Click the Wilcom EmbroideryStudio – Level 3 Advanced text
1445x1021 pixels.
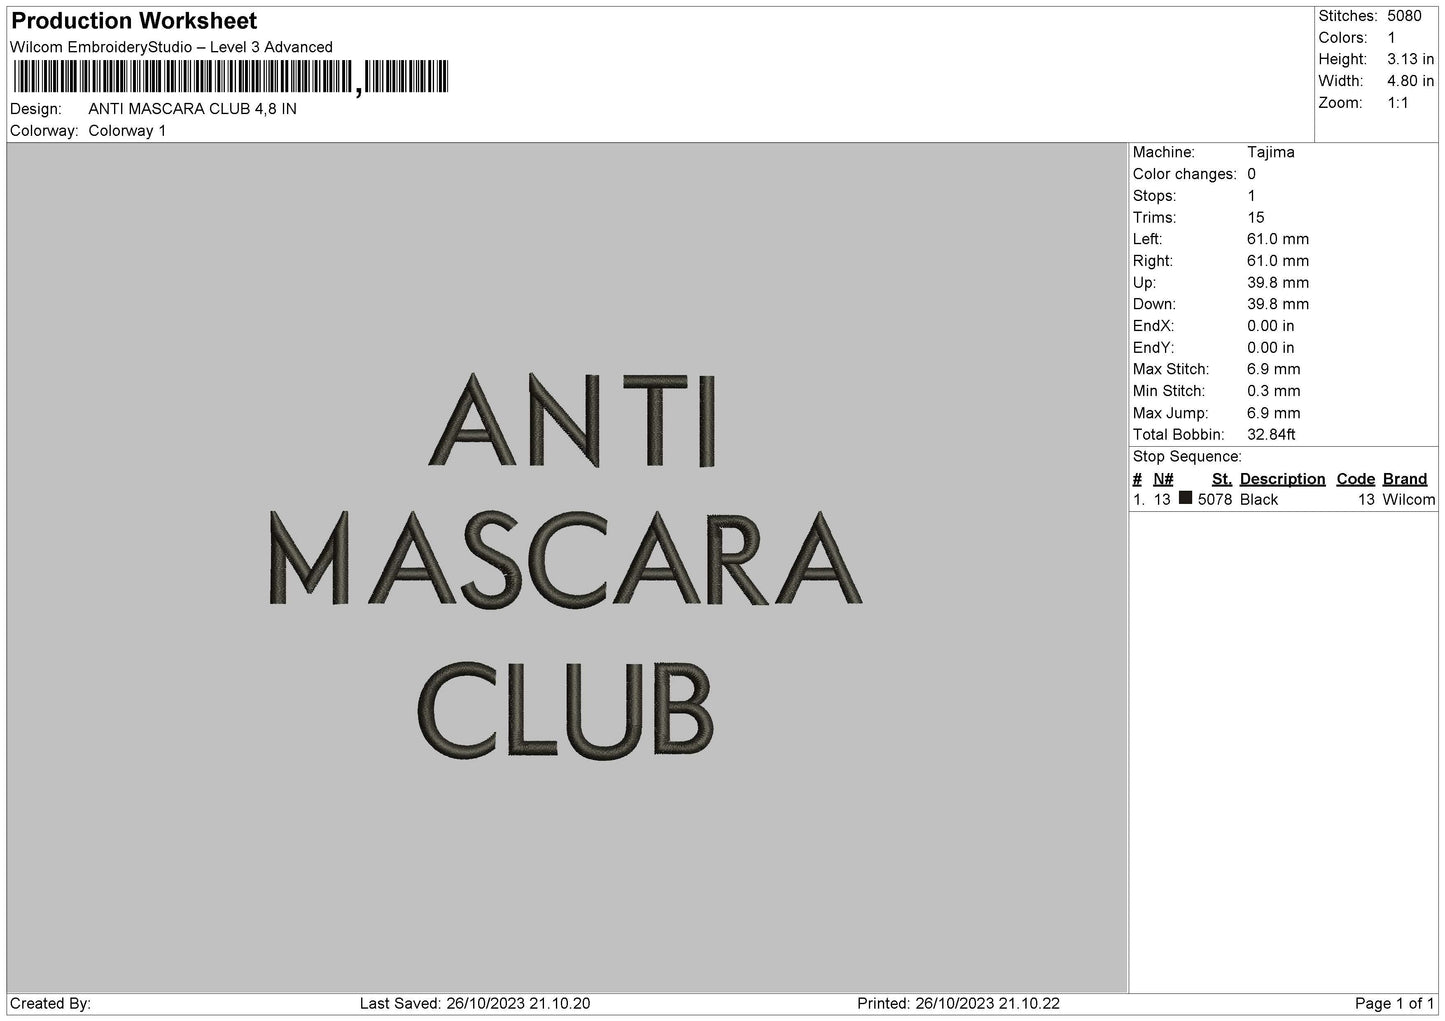(x=171, y=47)
